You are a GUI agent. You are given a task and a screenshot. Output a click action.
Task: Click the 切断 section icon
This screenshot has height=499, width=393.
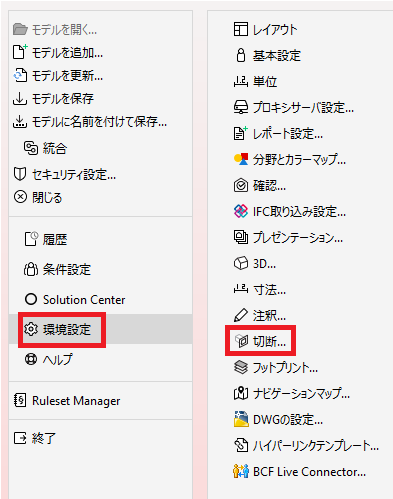point(241,341)
